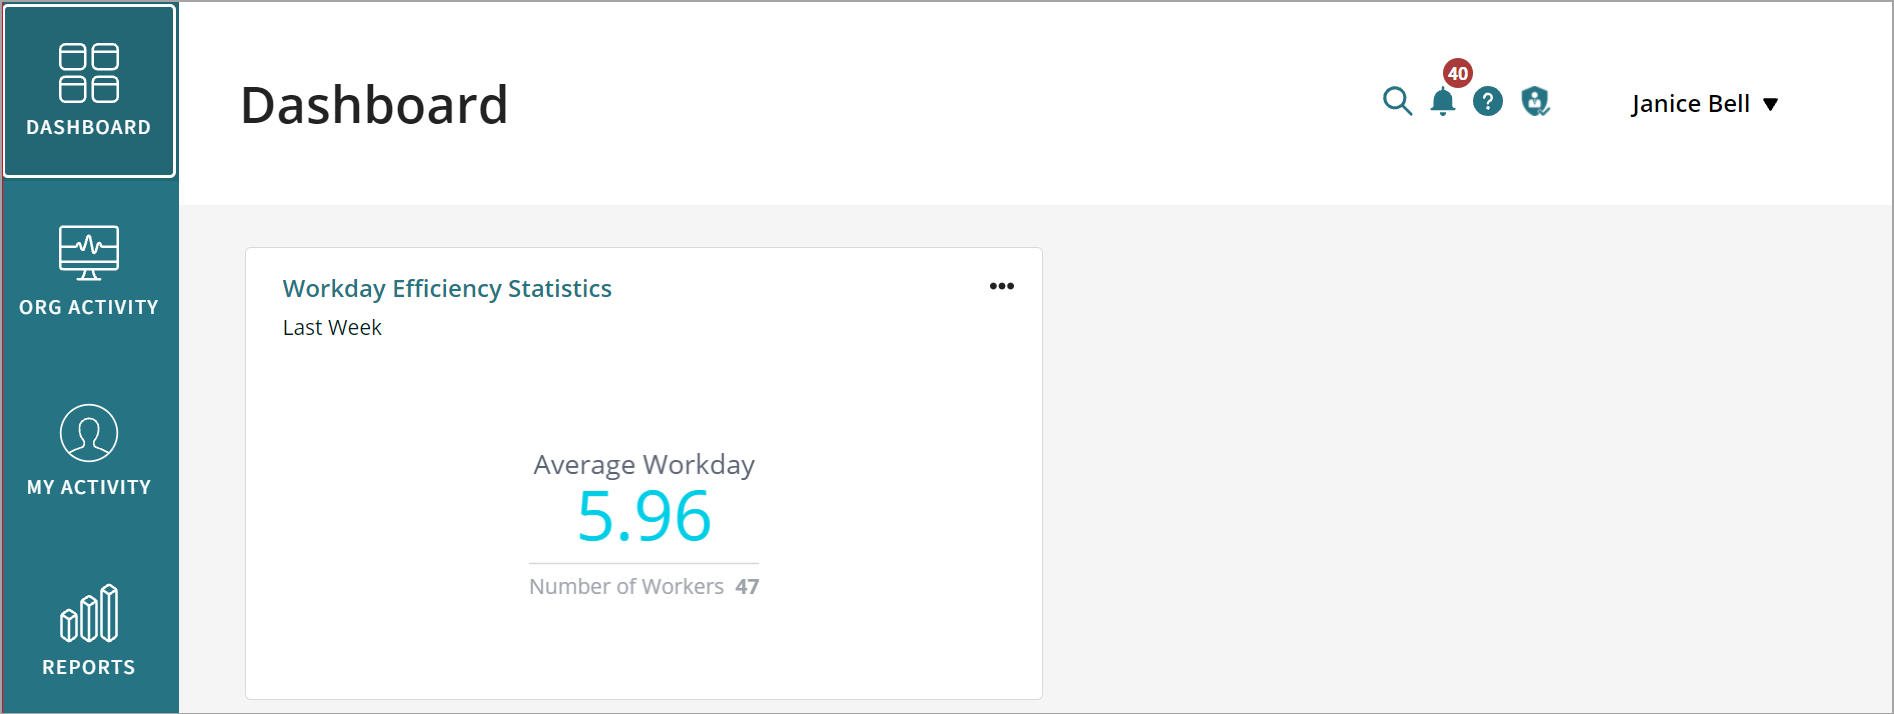Select the DASHBOARD sidebar label
1894x714 pixels.
point(89,127)
